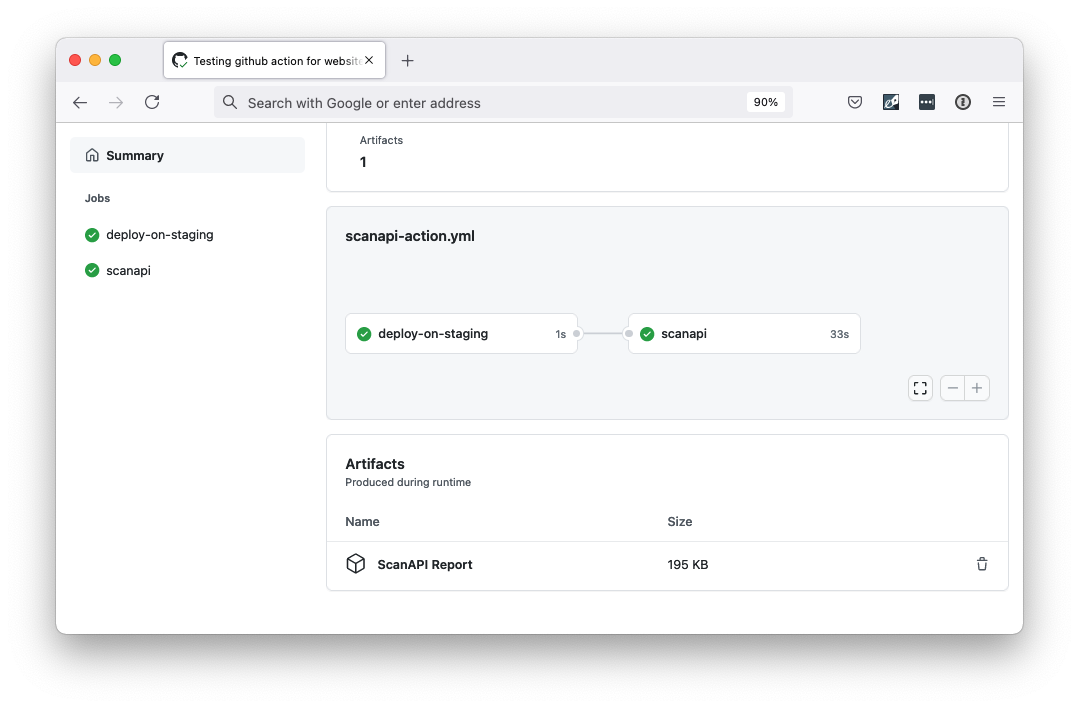Open the Firefox application menu
Viewport: 1079px width, 708px height.
click(999, 101)
